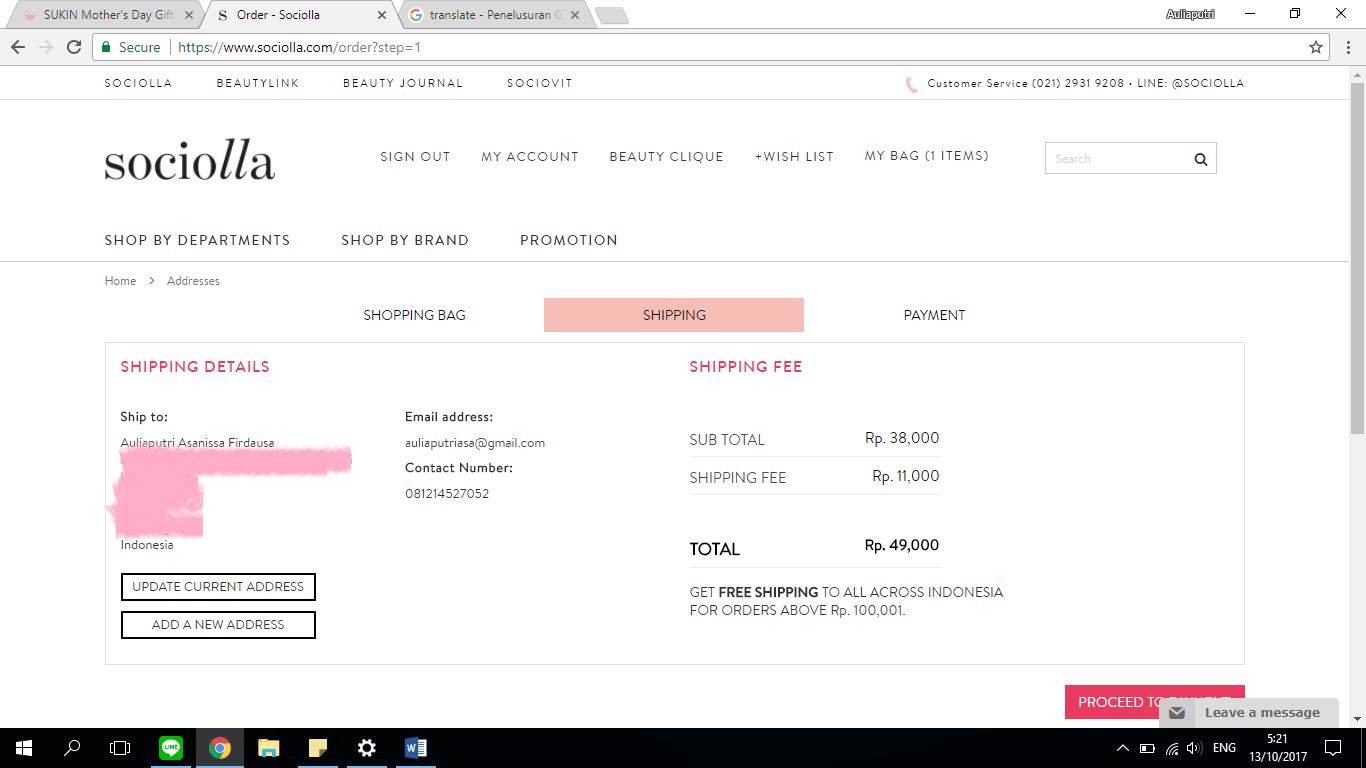This screenshot has width=1366, height=768.
Task: Open File Explorer from the taskbar
Action: click(268, 748)
